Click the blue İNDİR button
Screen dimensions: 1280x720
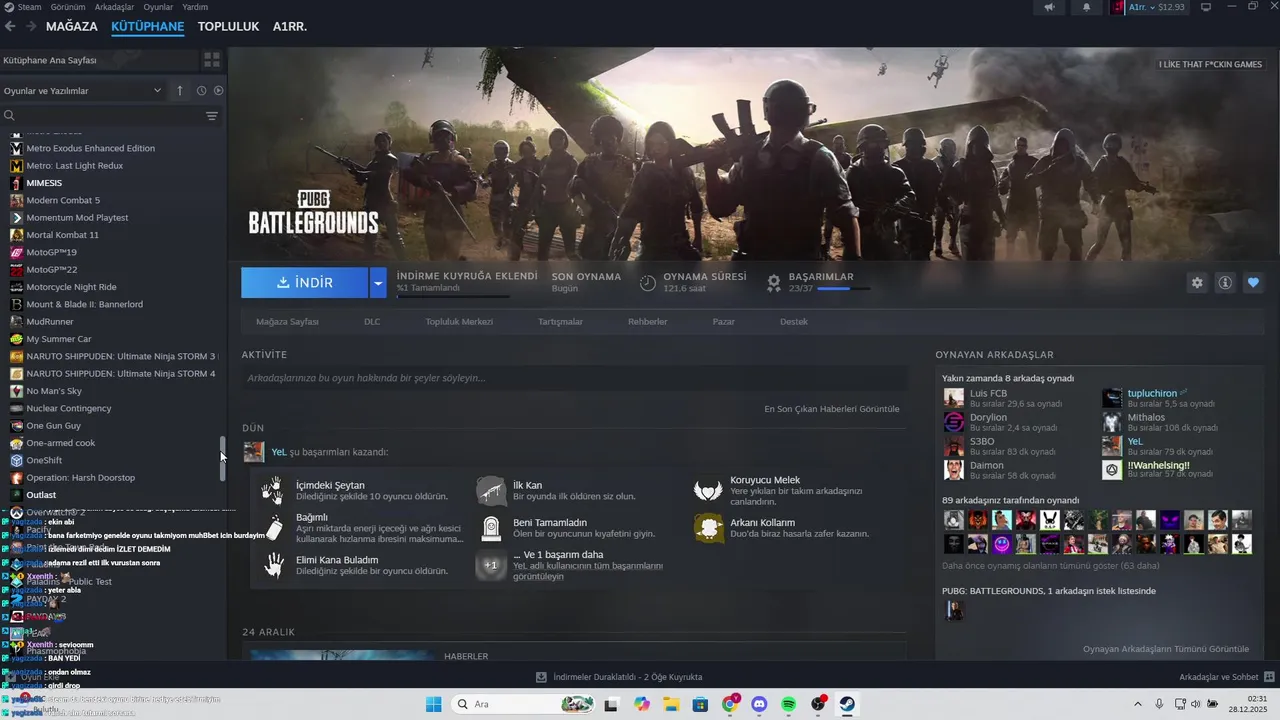click(305, 283)
